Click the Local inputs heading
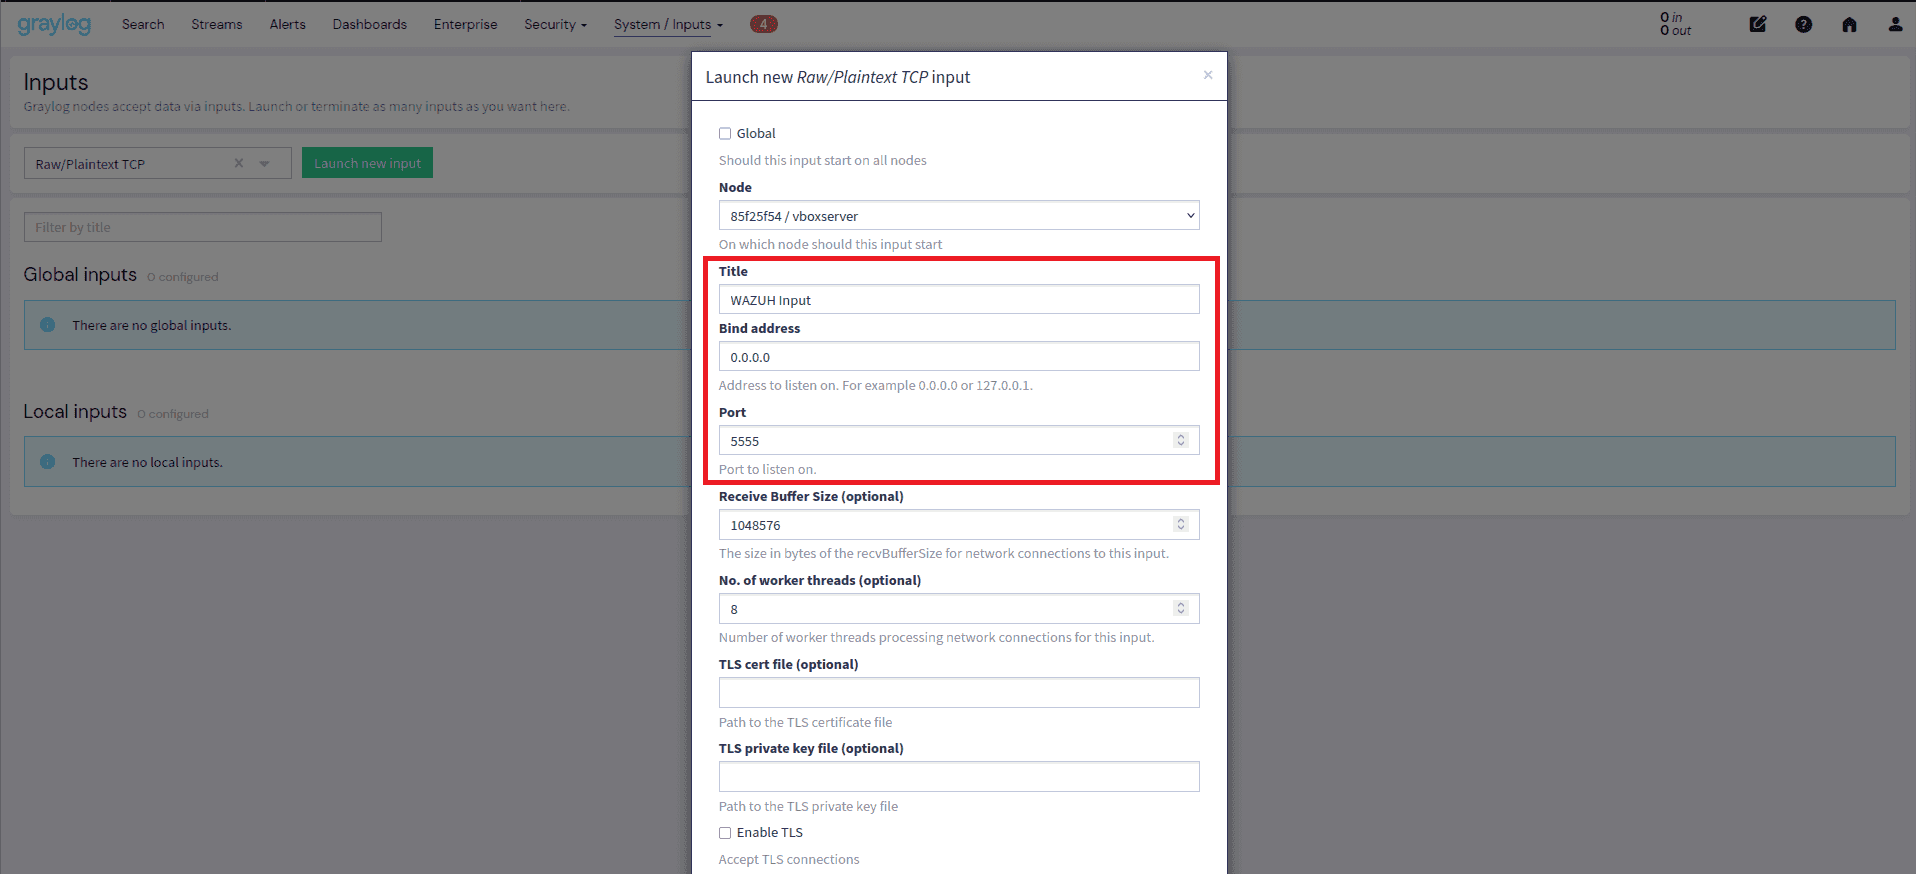Viewport: 1916px width, 874px height. click(75, 411)
